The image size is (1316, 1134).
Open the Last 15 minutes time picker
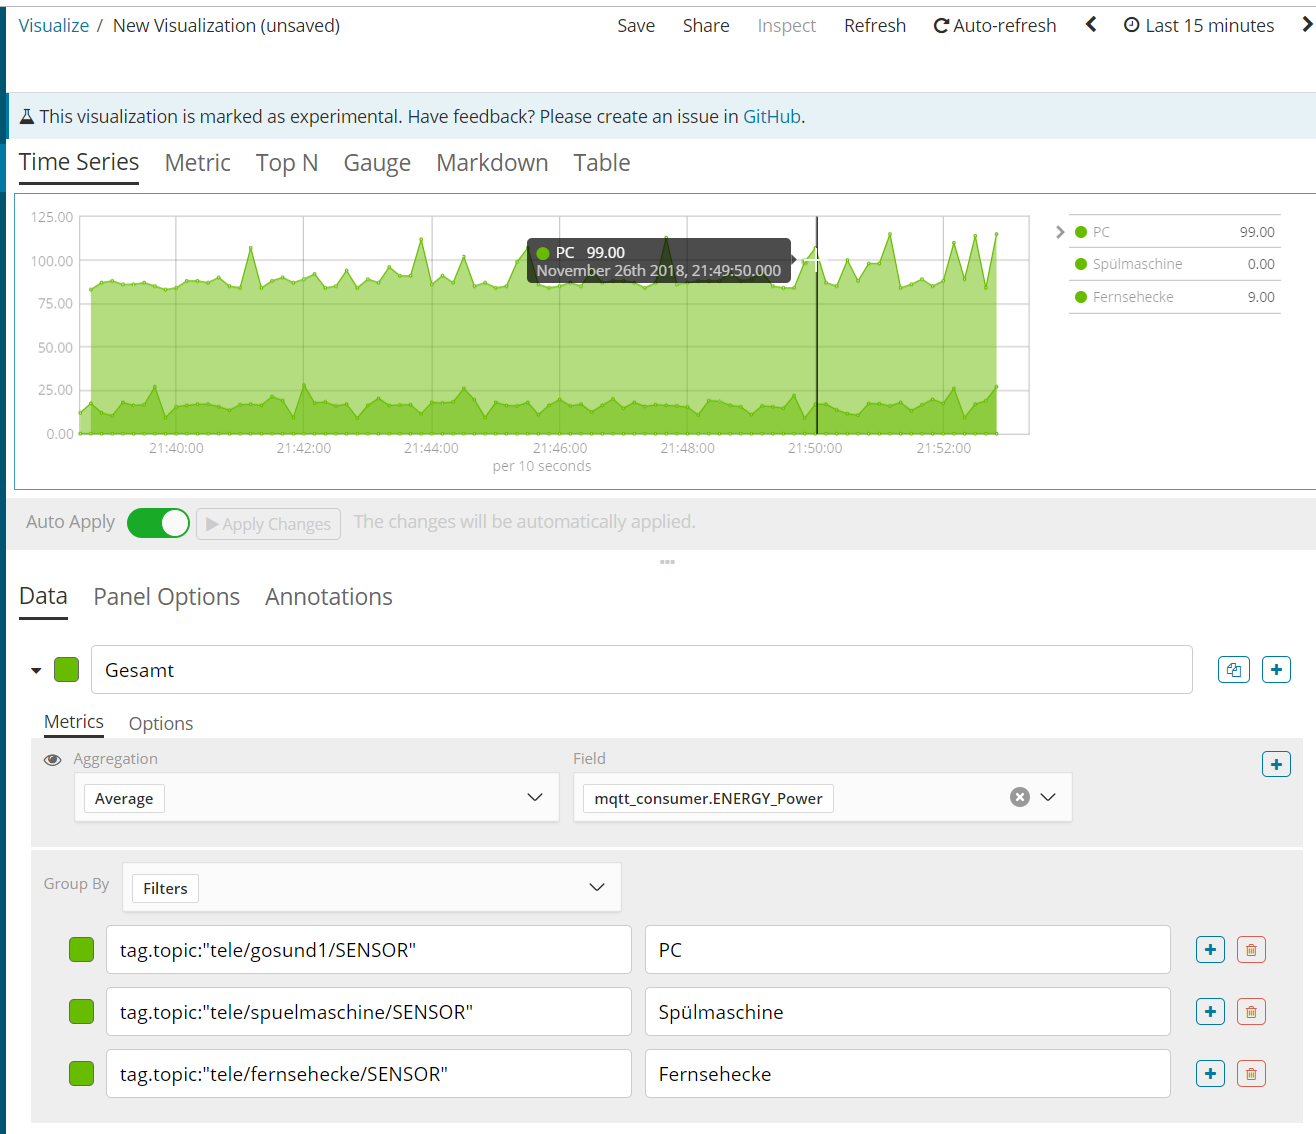coord(1199,25)
